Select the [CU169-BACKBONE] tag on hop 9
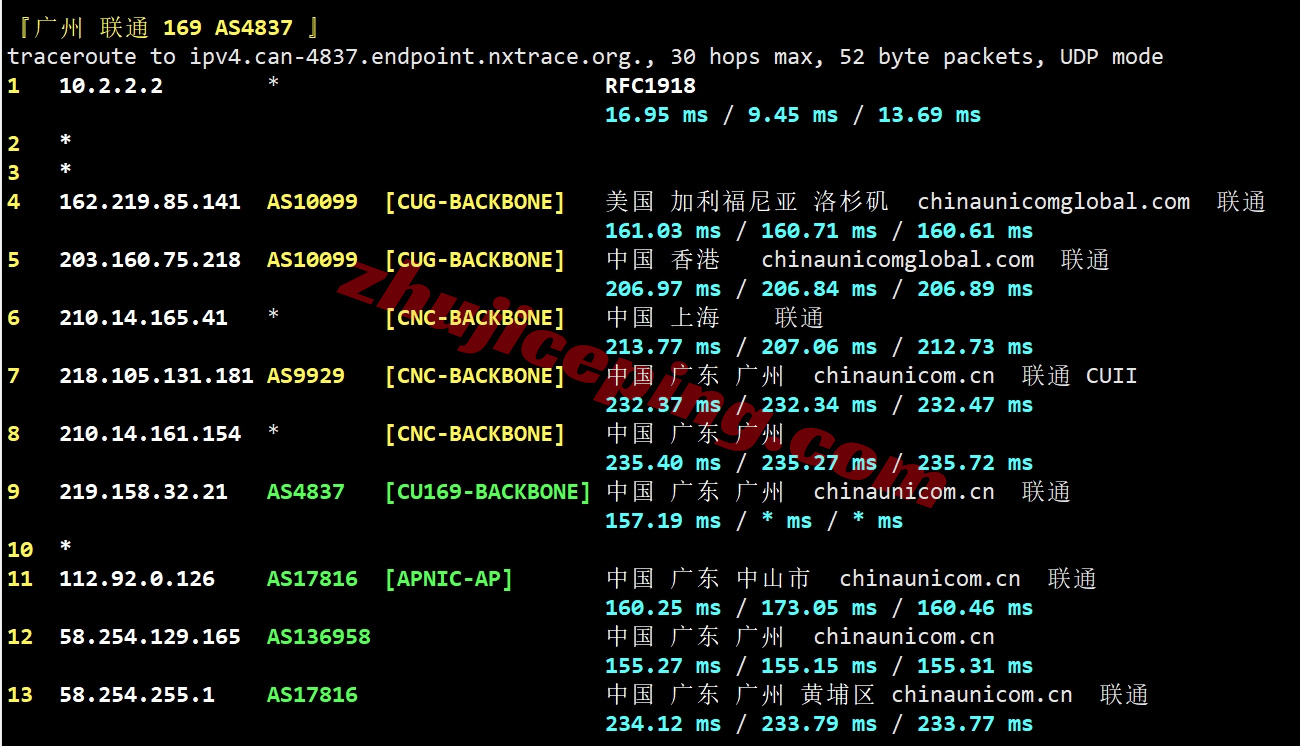 pyautogui.click(x=488, y=491)
